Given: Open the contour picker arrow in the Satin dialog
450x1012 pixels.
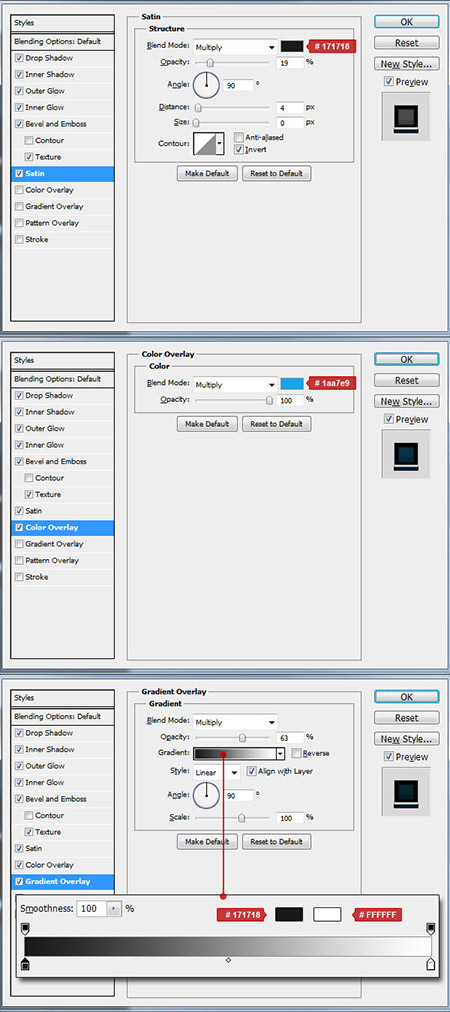Looking at the screenshot, I should point(220,143).
